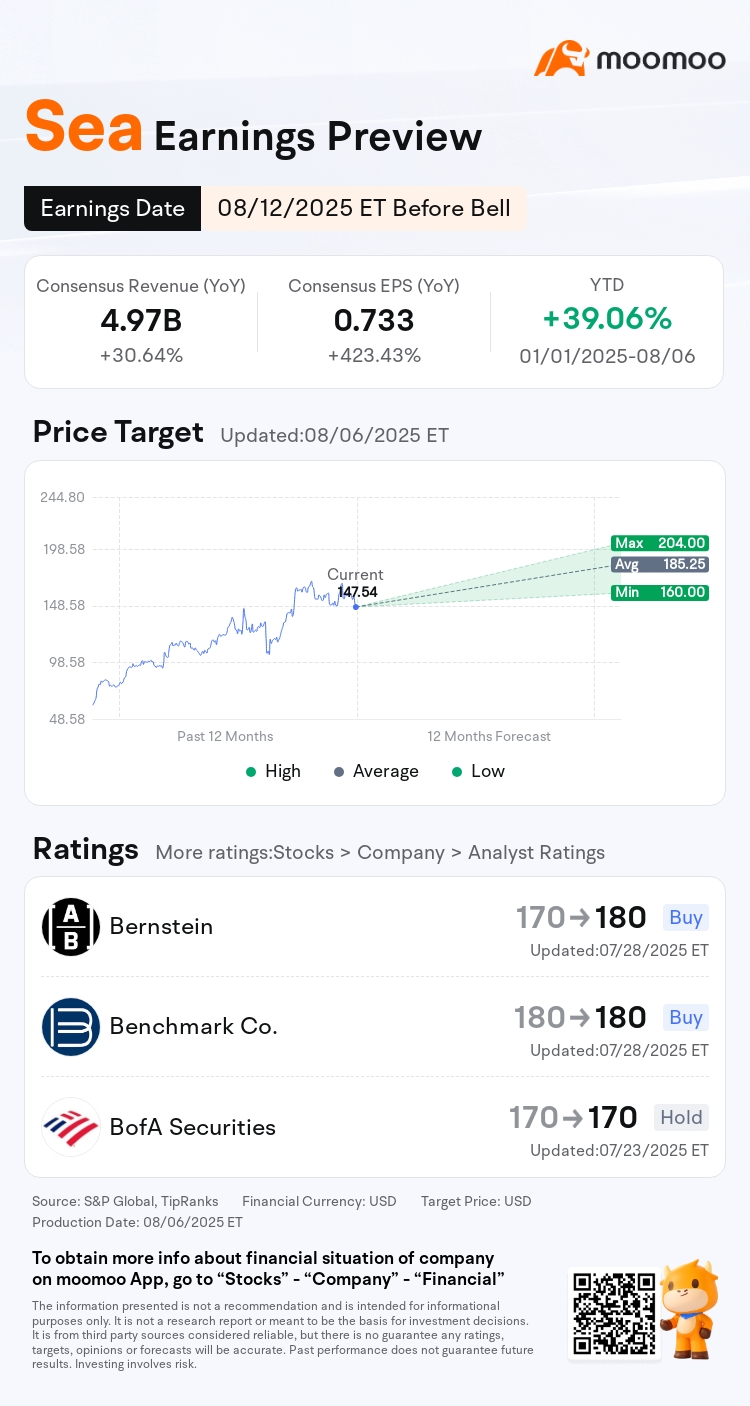Click the Benchmark Co. logo icon

point(71,1026)
